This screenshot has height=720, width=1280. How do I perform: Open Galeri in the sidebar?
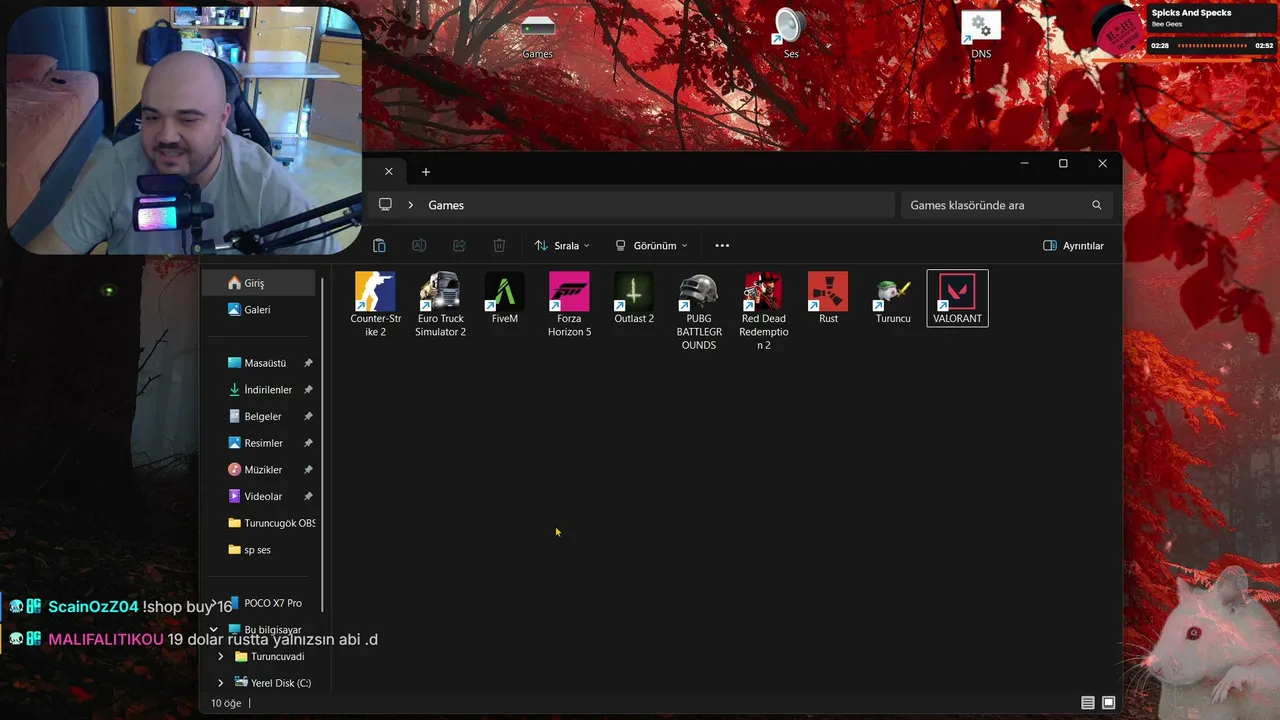coord(259,310)
